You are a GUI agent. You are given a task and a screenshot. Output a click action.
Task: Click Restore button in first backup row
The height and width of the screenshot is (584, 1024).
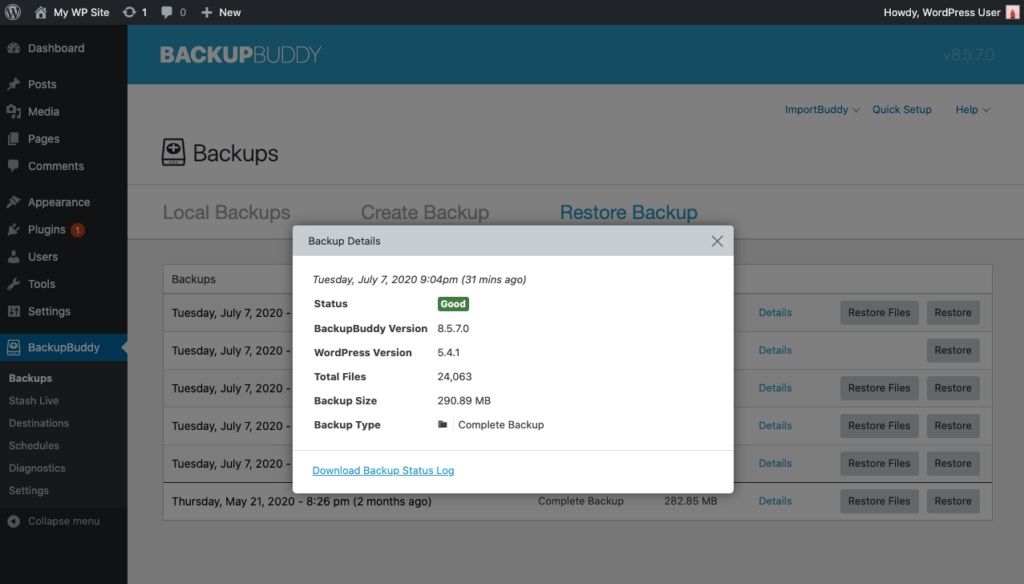coord(953,312)
